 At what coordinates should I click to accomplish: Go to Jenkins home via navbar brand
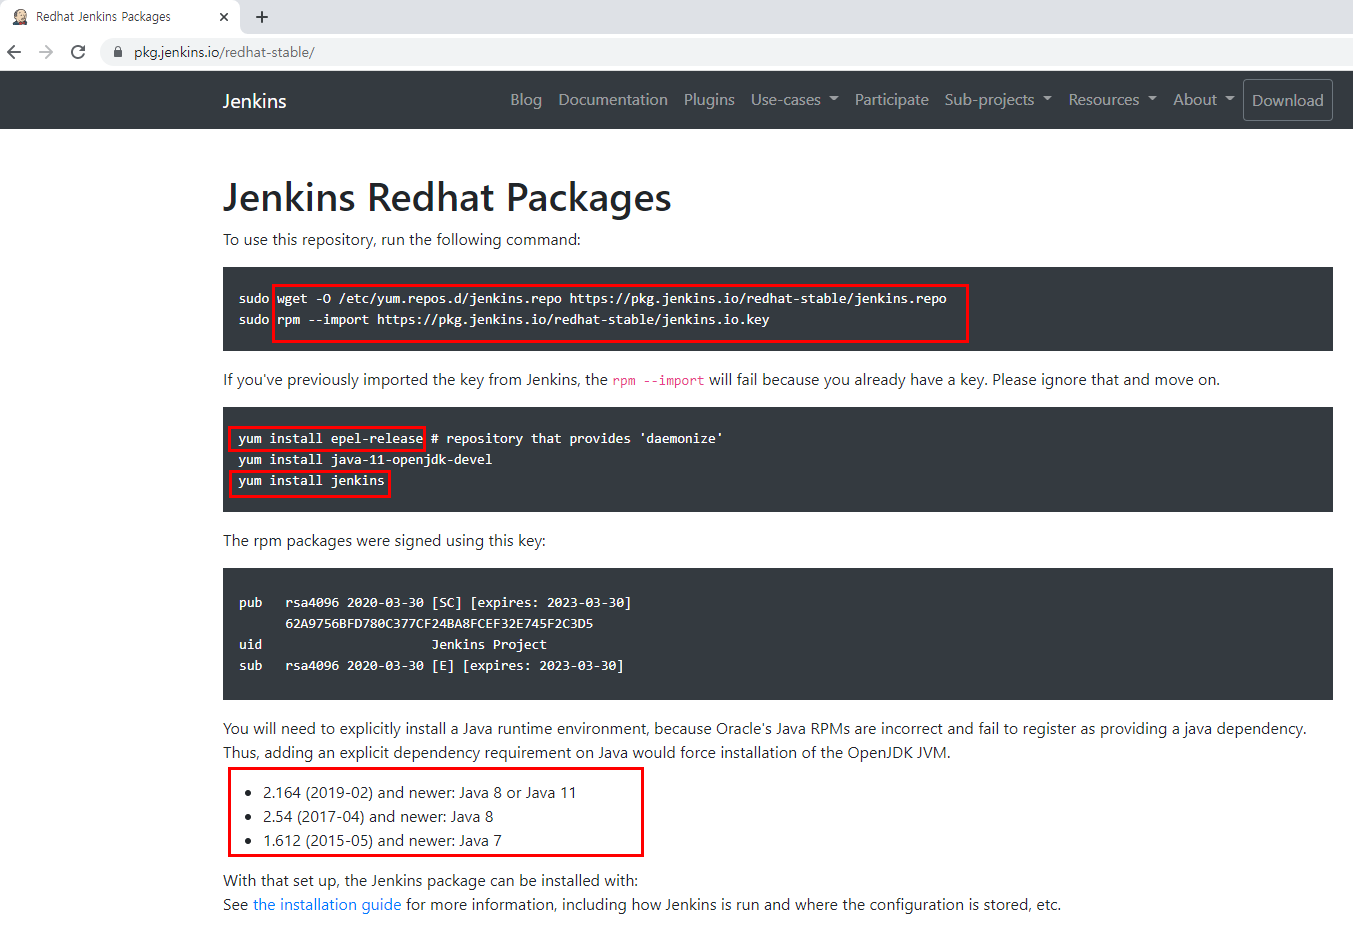[254, 101]
